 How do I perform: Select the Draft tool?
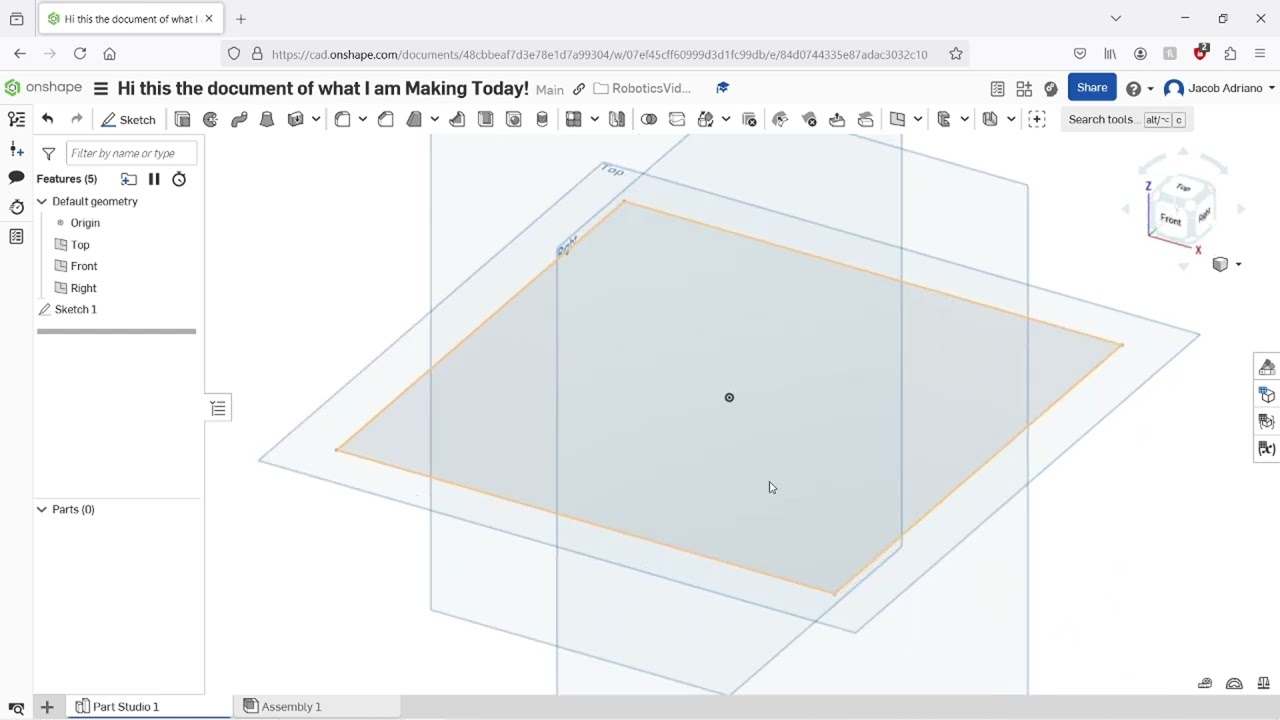(x=414, y=119)
